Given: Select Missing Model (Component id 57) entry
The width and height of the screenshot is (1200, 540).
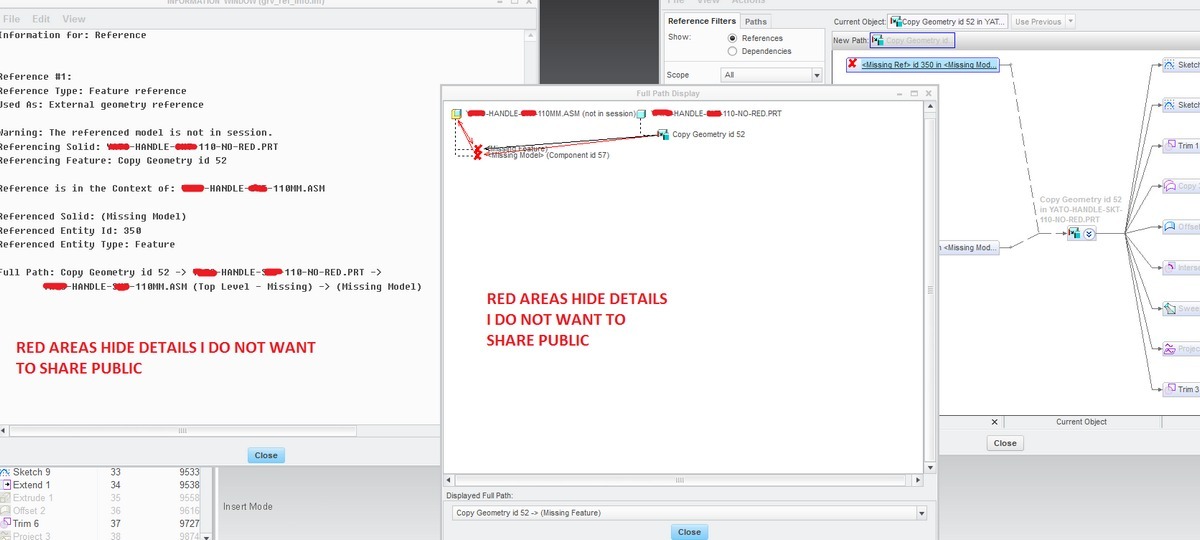Looking at the screenshot, I should point(547,155).
